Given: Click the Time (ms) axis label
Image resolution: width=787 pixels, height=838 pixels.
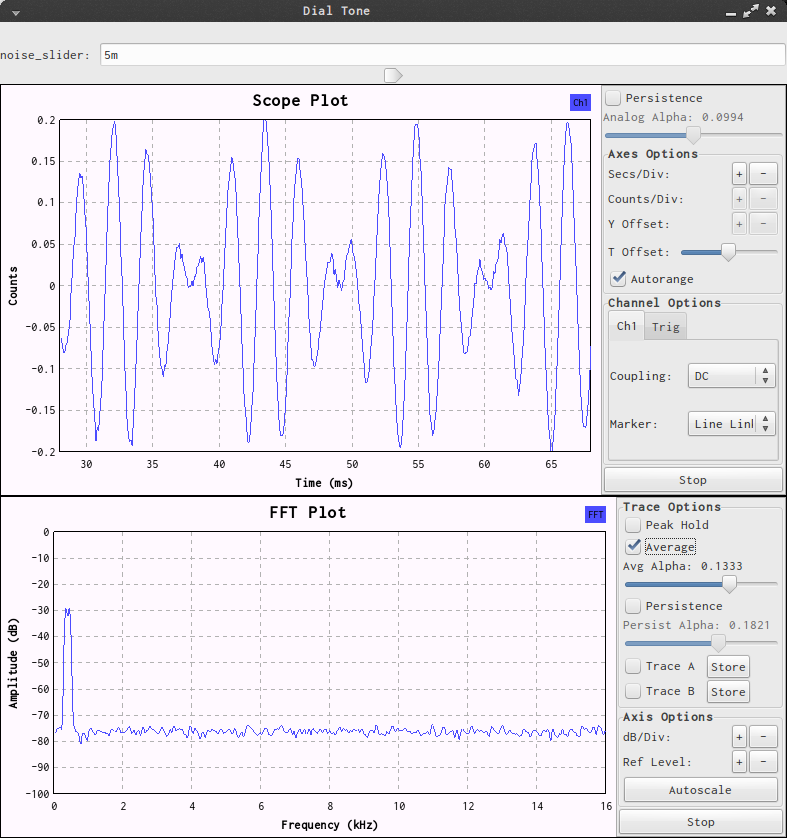Looking at the screenshot, I should point(324,483).
